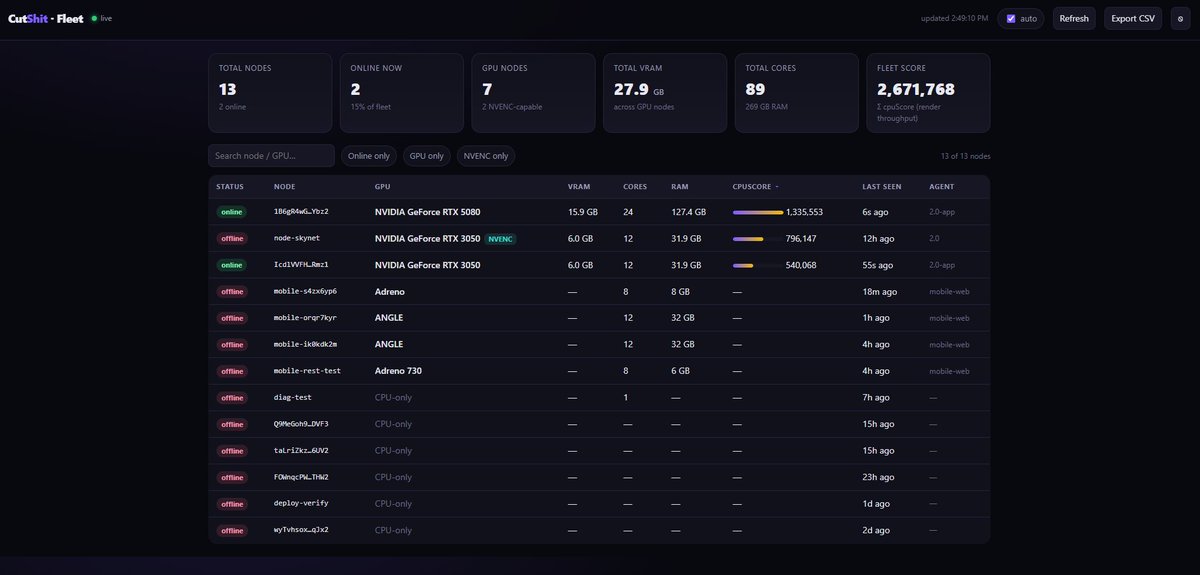Open settings via the gear icon button
This screenshot has width=1200, height=575.
1180,18
